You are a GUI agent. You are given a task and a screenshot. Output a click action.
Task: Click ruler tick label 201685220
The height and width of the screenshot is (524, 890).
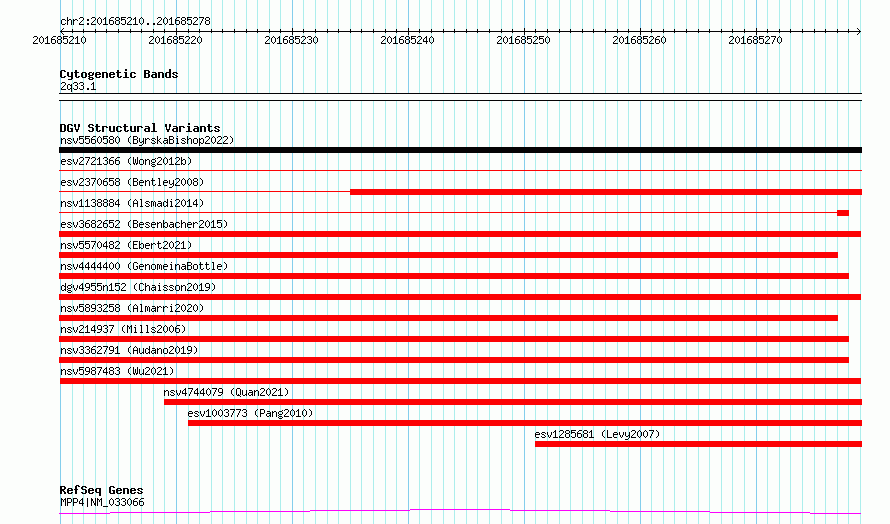[175, 40]
